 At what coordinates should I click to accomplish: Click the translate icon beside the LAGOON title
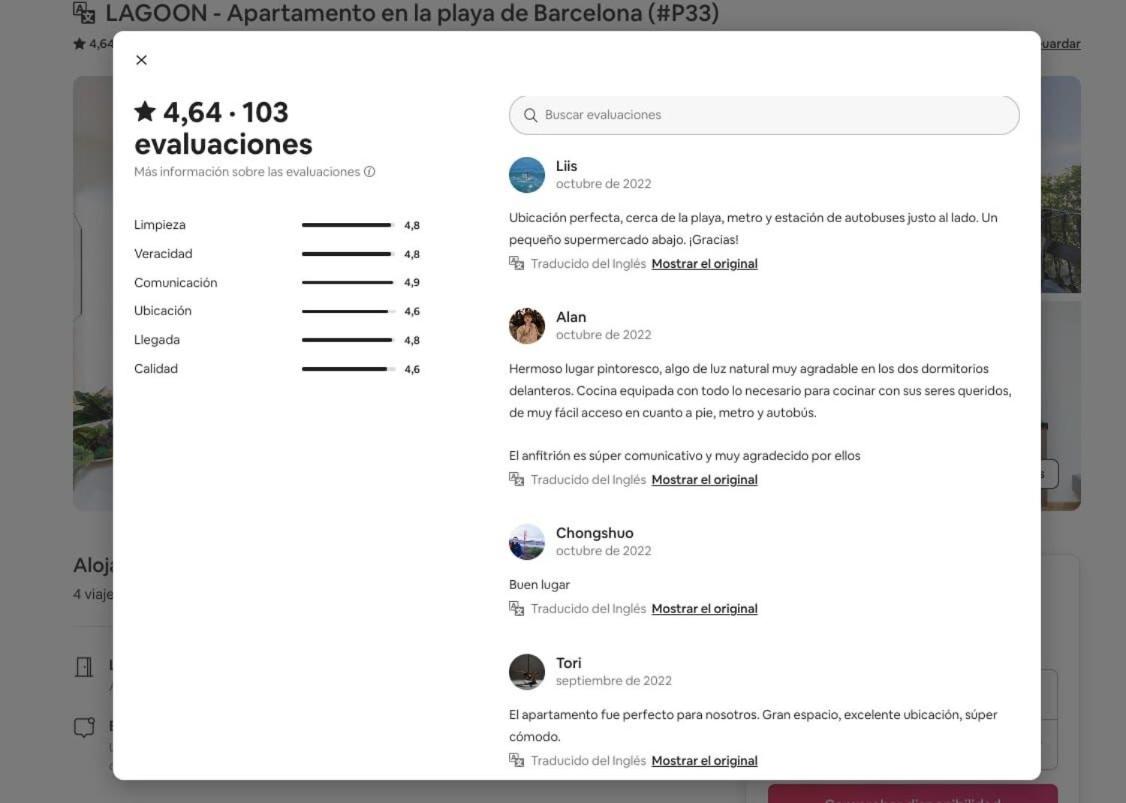click(x=84, y=13)
